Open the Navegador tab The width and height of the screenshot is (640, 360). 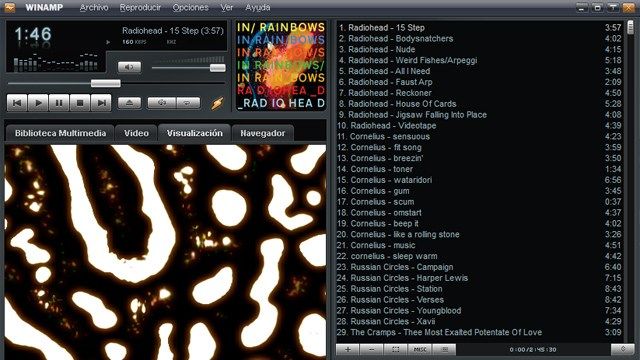pos(263,133)
